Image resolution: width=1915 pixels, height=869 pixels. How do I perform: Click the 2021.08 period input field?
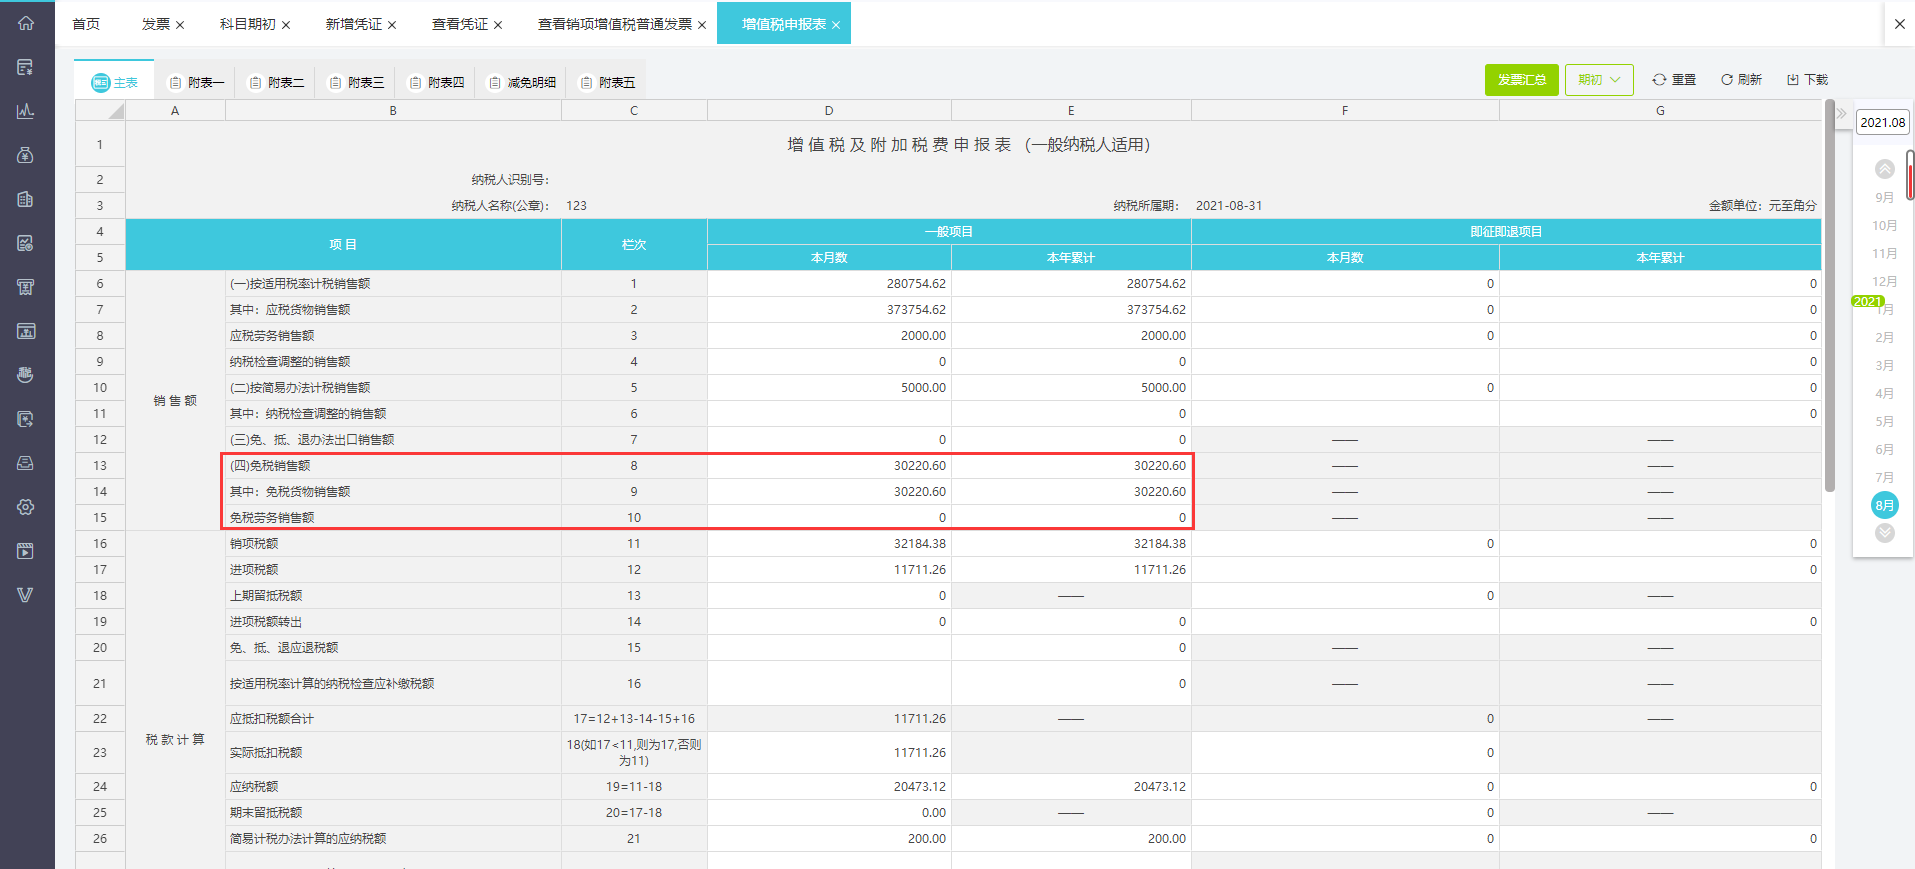tap(1882, 123)
